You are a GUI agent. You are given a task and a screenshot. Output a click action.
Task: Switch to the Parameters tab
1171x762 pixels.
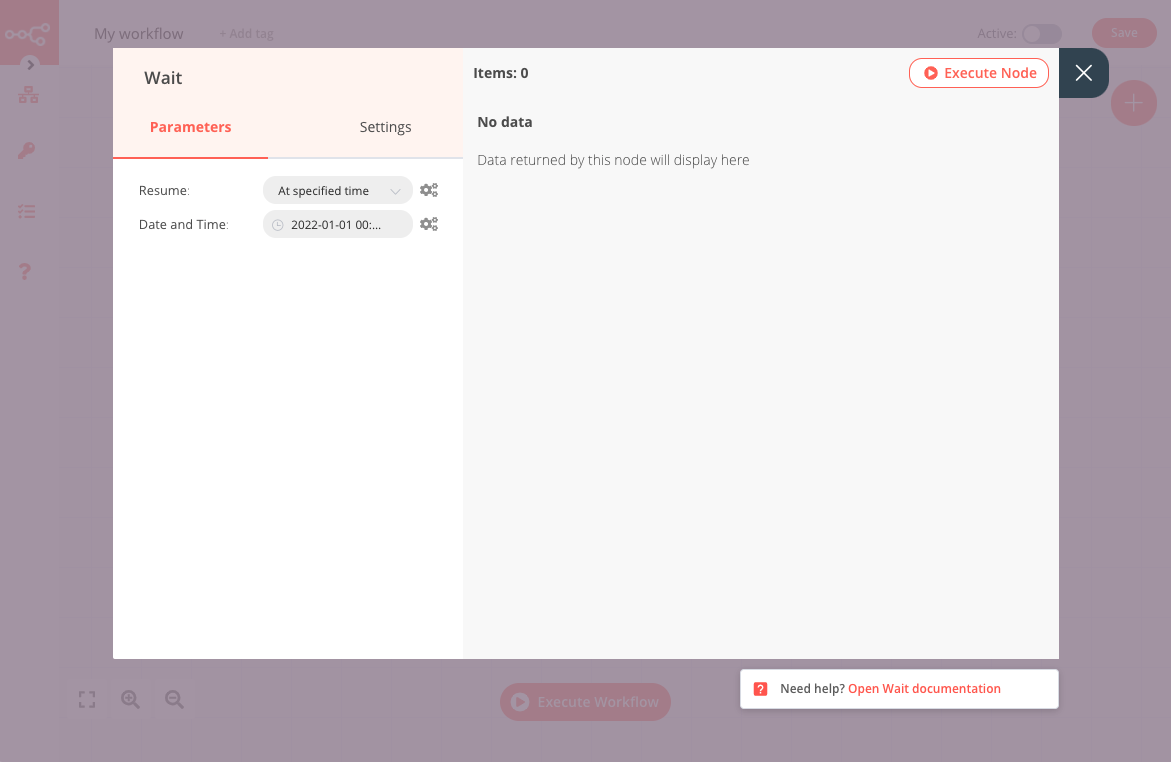click(x=190, y=127)
